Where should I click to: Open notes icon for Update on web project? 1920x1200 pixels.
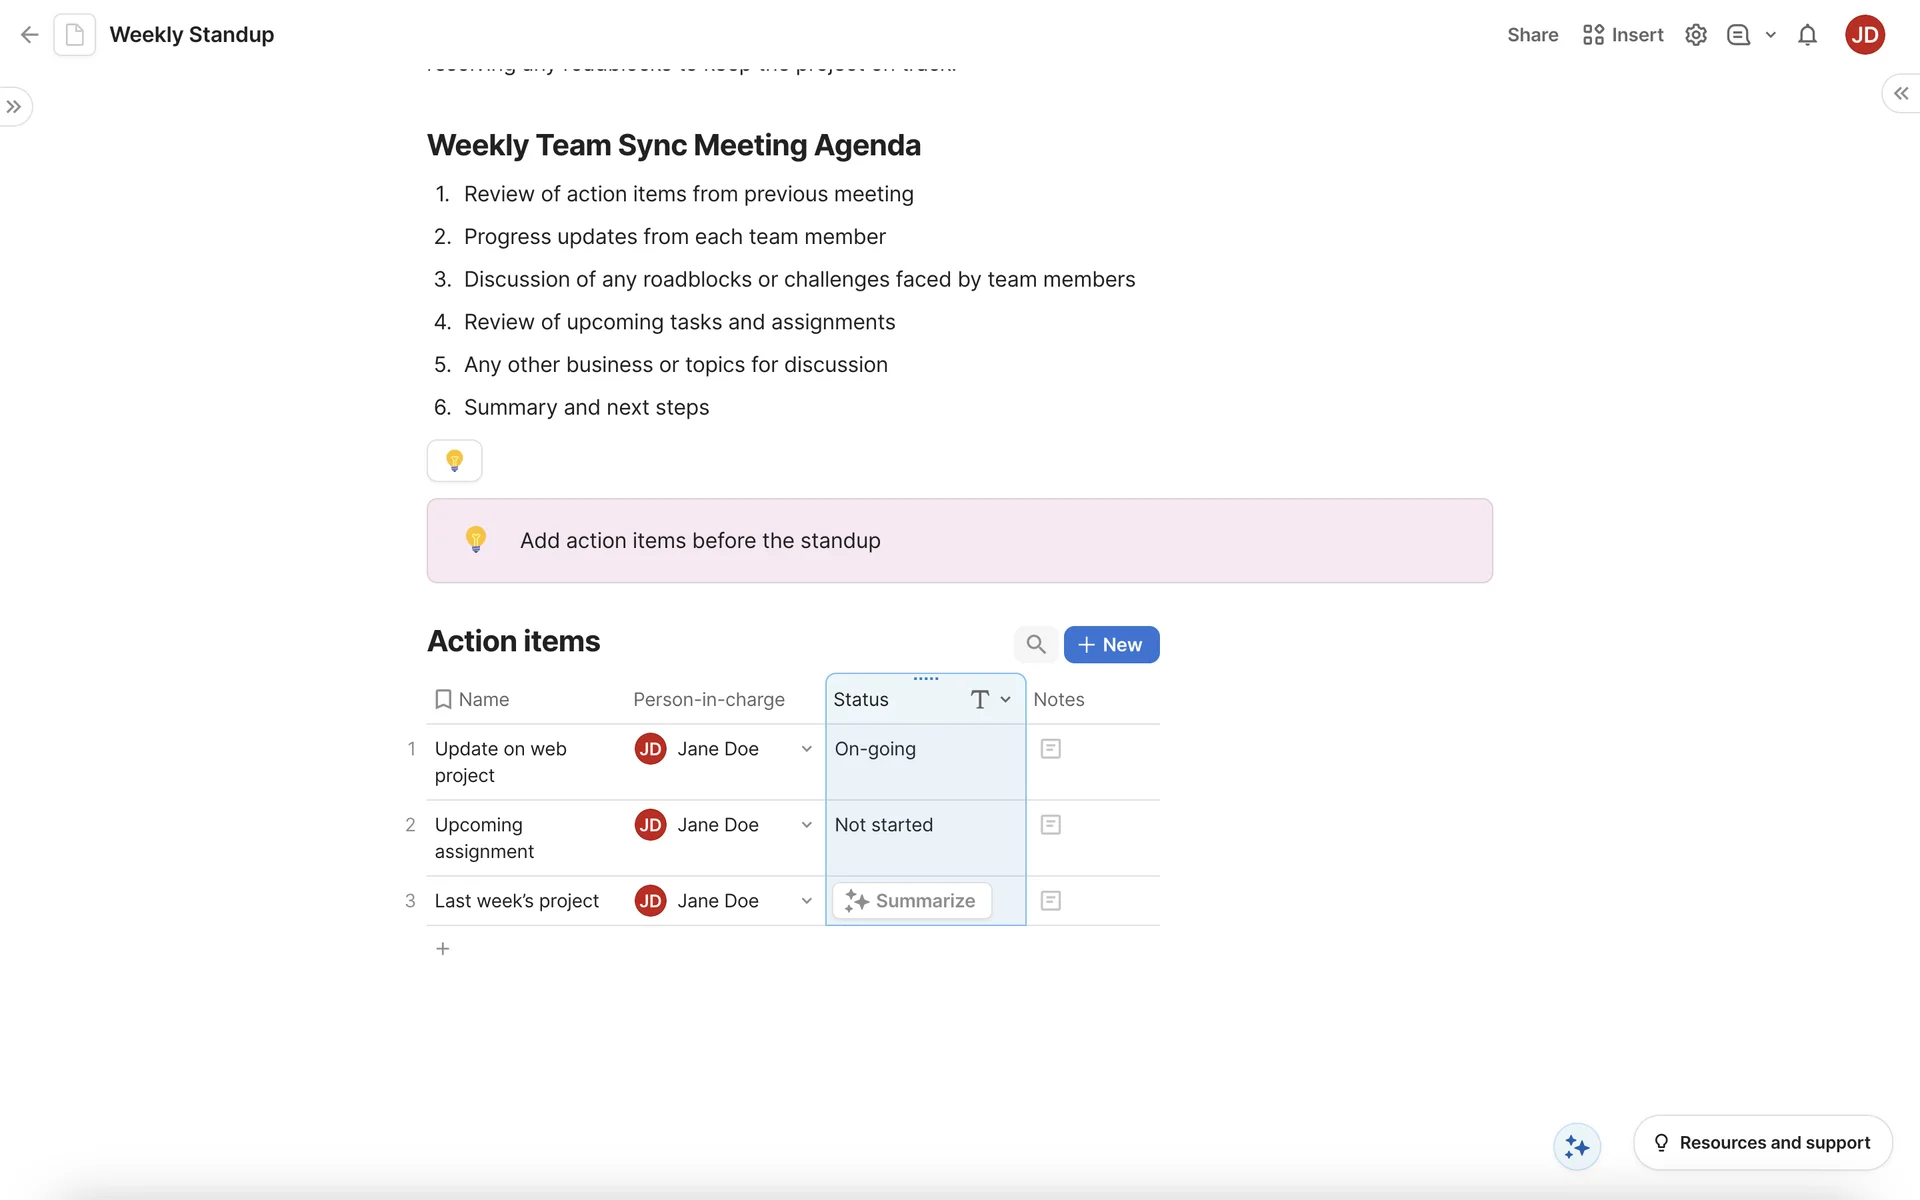click(x=1050, y=749)
